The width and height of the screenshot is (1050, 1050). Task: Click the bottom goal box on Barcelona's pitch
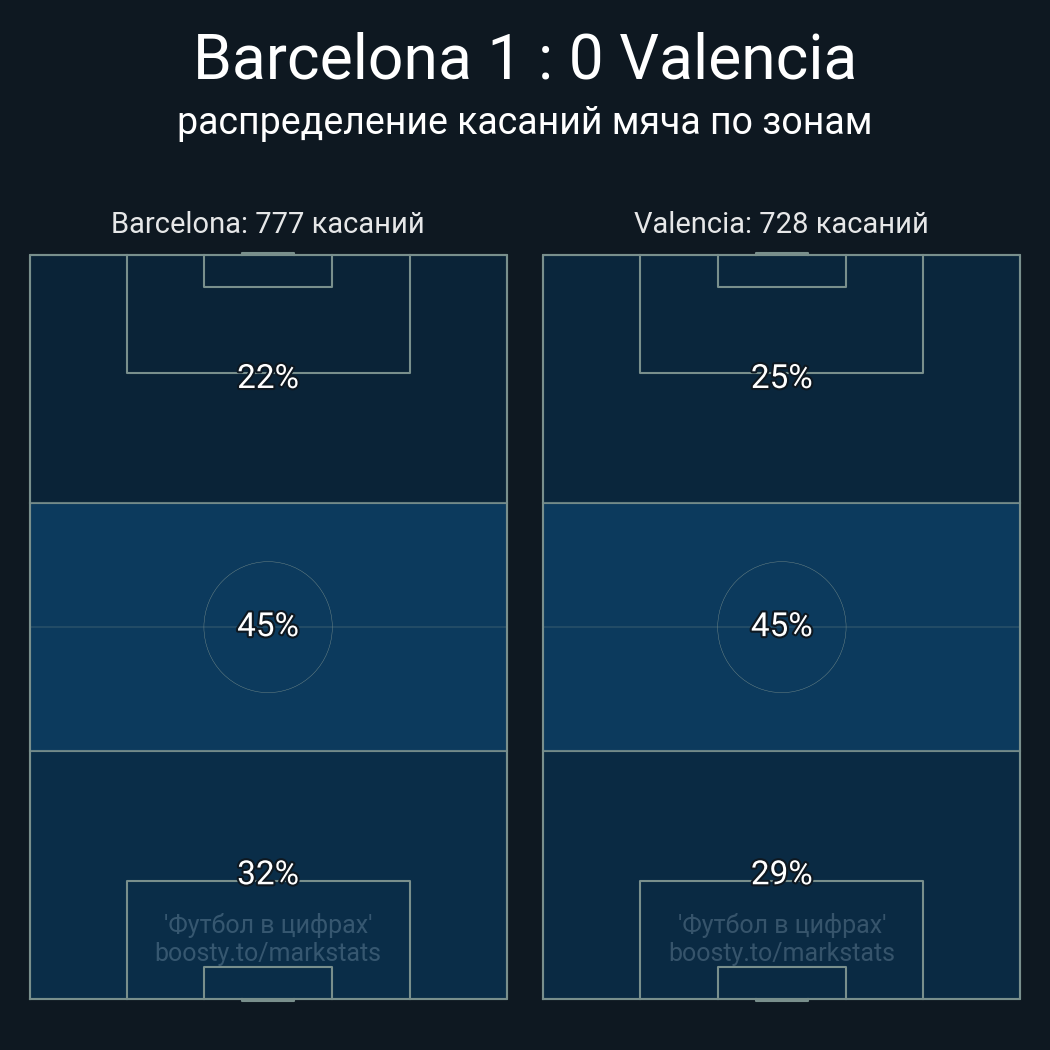[268, 983]
